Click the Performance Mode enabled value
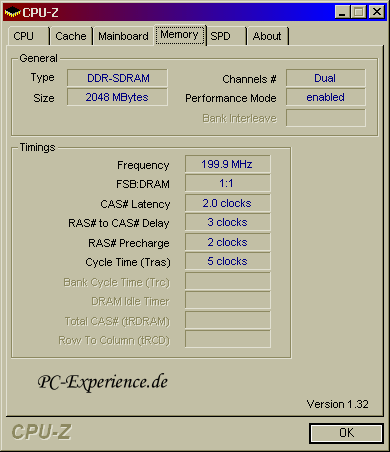The height and width of the screenshot is (452, 390). point(326,97)
